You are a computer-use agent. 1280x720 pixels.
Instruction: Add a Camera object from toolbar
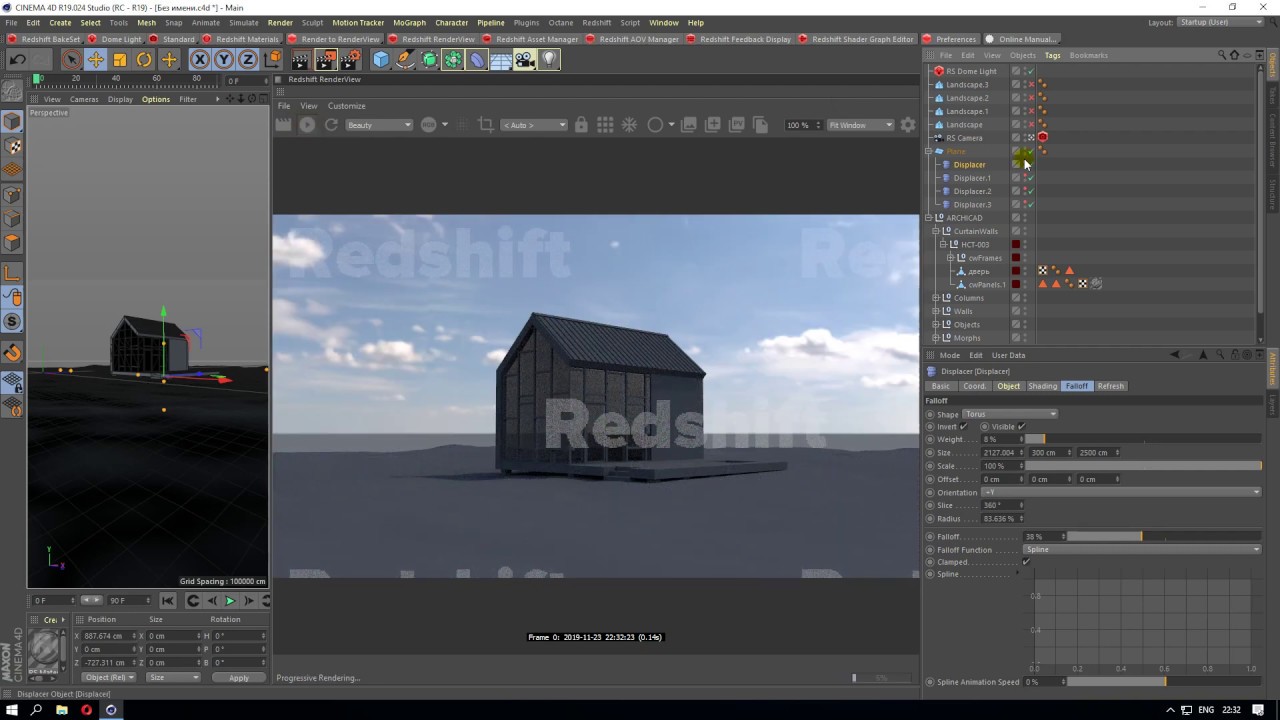(525, 60)
